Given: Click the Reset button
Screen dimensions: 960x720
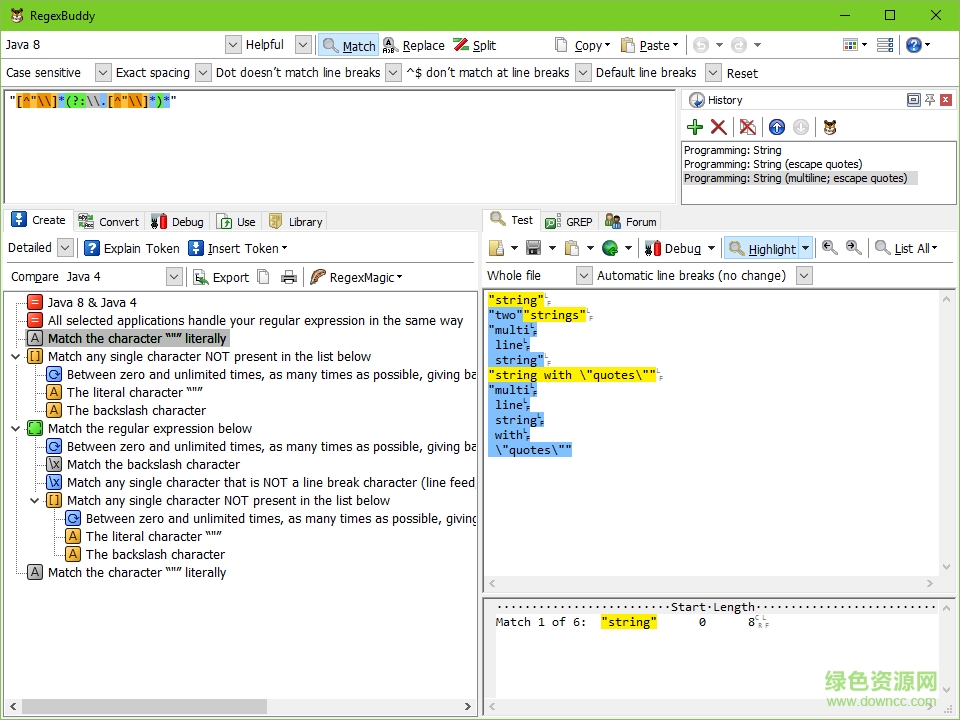Looking at the screenshot, I should pyautogui.click(x=742, y=73).
